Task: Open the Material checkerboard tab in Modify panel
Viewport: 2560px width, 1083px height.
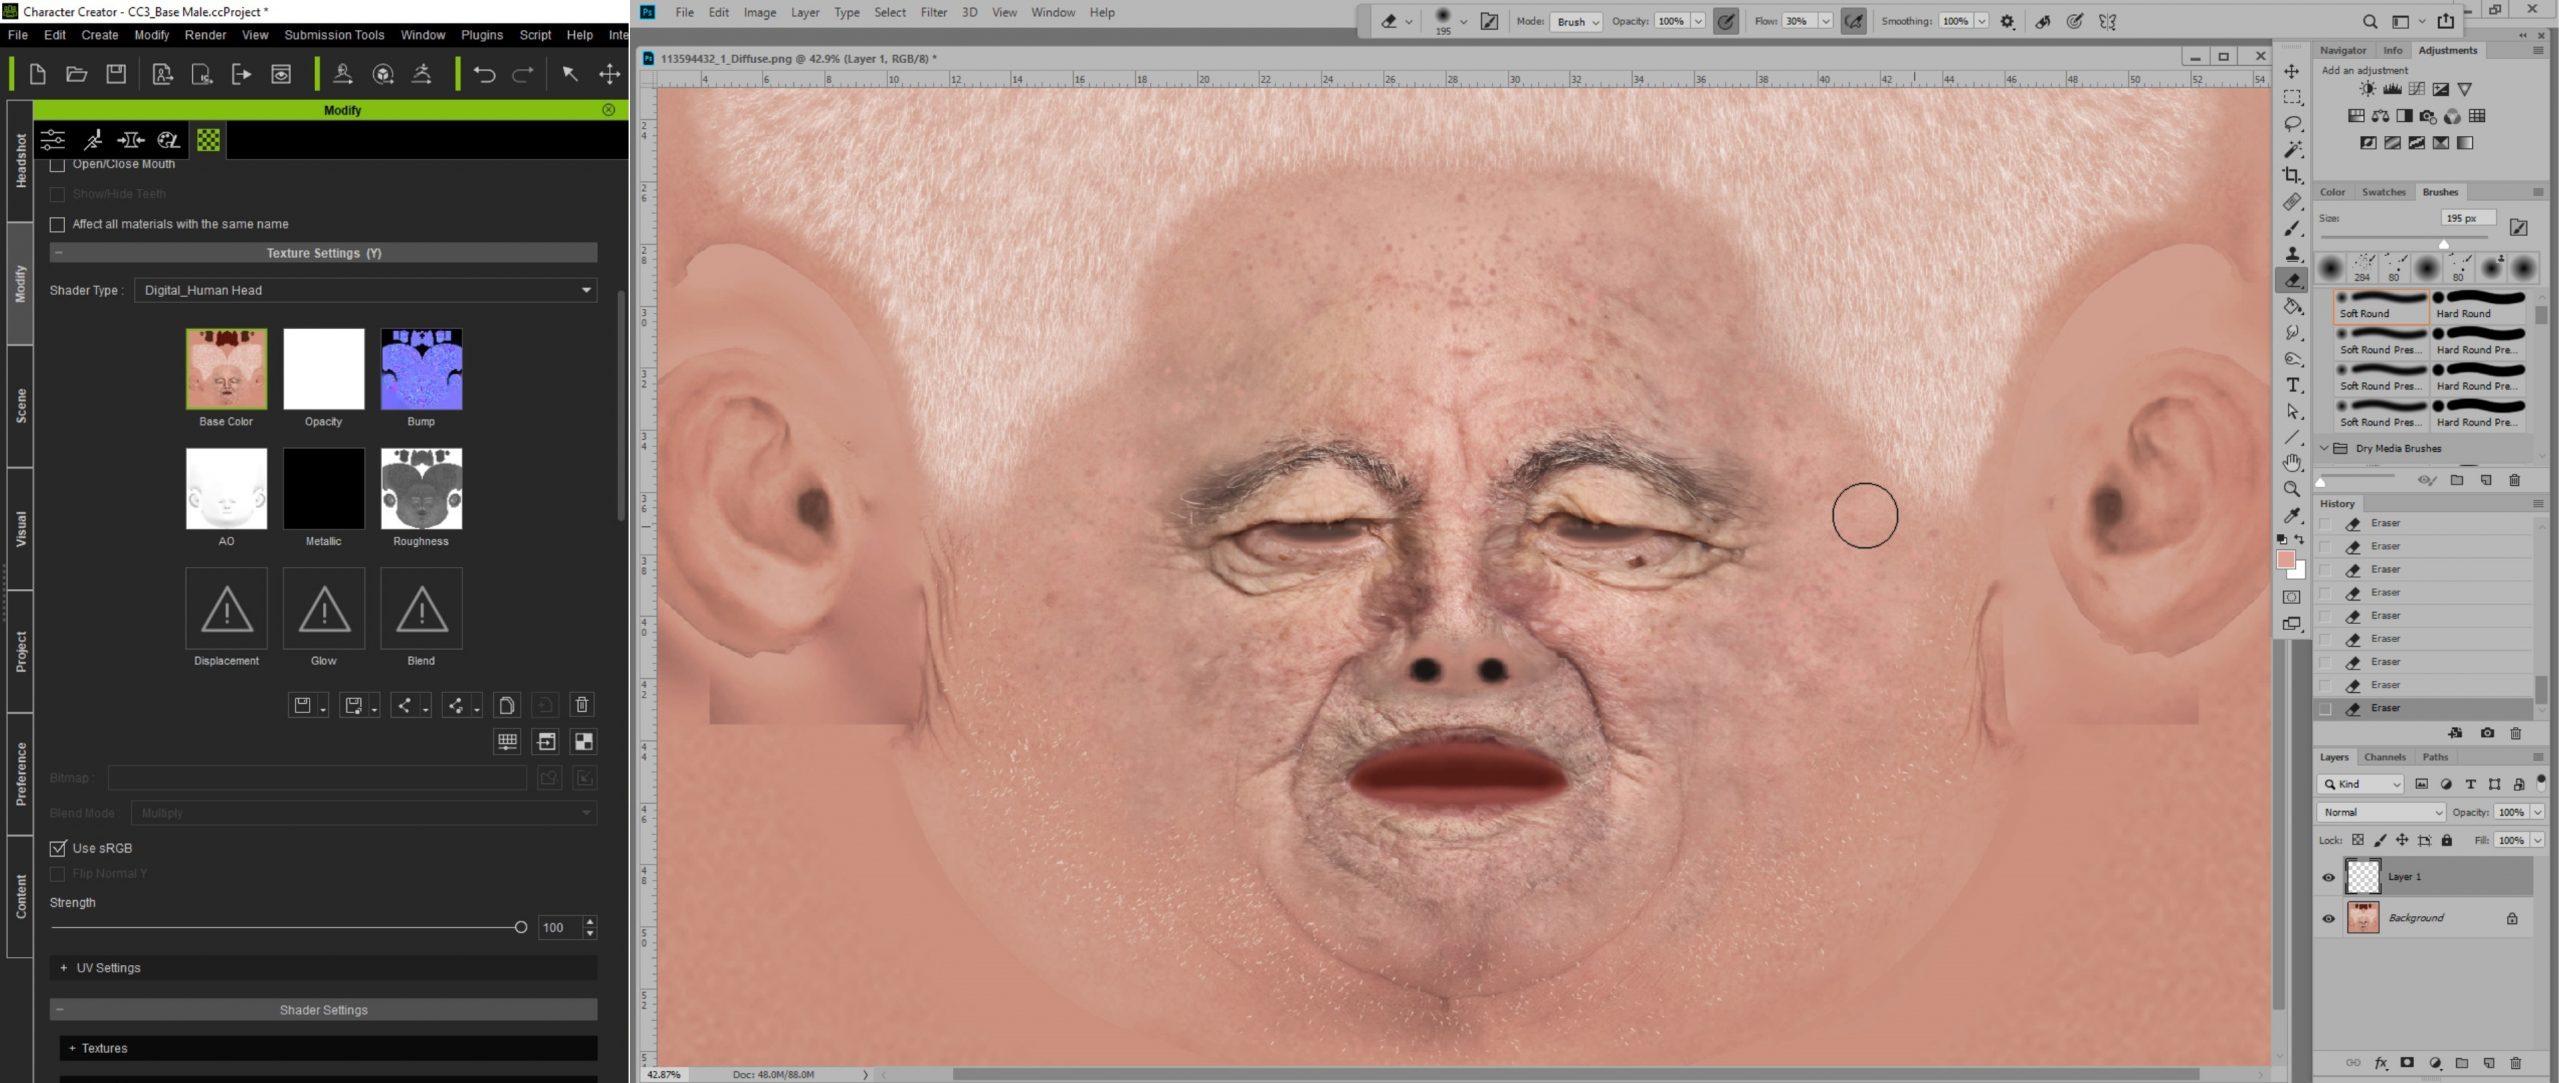Action: (208, 140)
